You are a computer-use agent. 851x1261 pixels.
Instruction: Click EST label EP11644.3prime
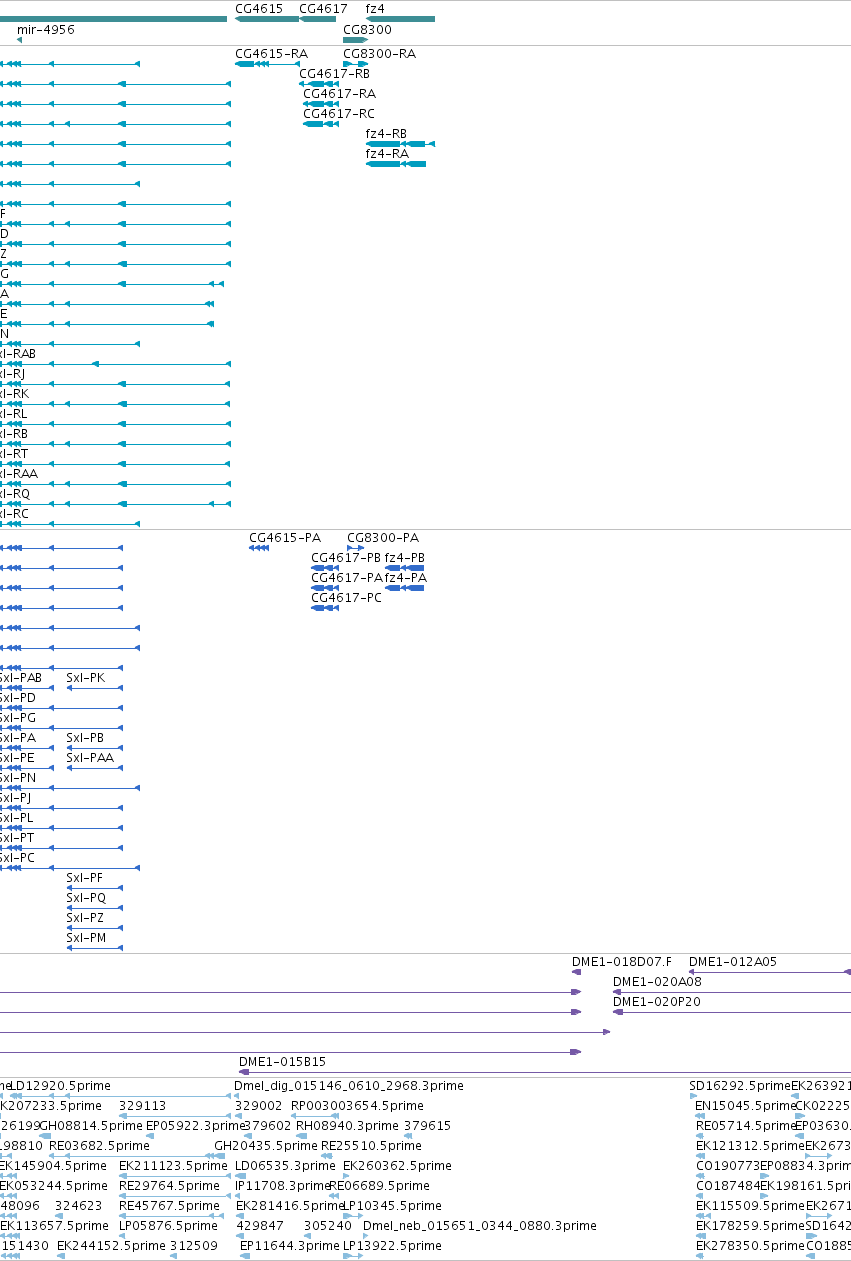290,1246
